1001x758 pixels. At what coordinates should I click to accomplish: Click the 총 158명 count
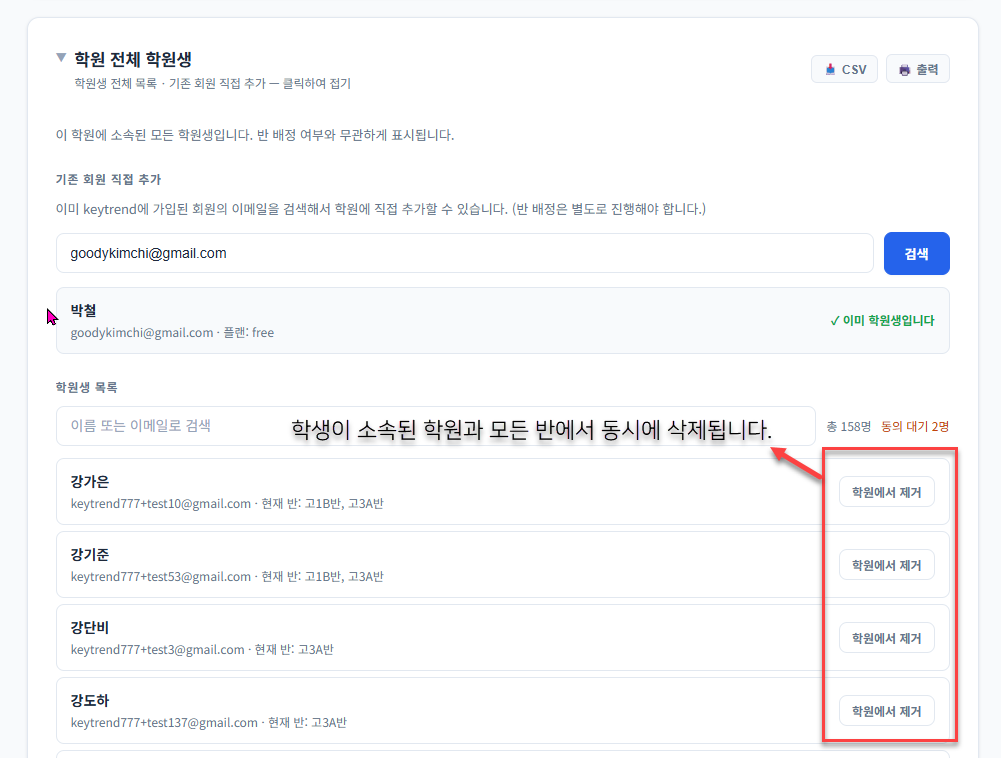point(848,426)
